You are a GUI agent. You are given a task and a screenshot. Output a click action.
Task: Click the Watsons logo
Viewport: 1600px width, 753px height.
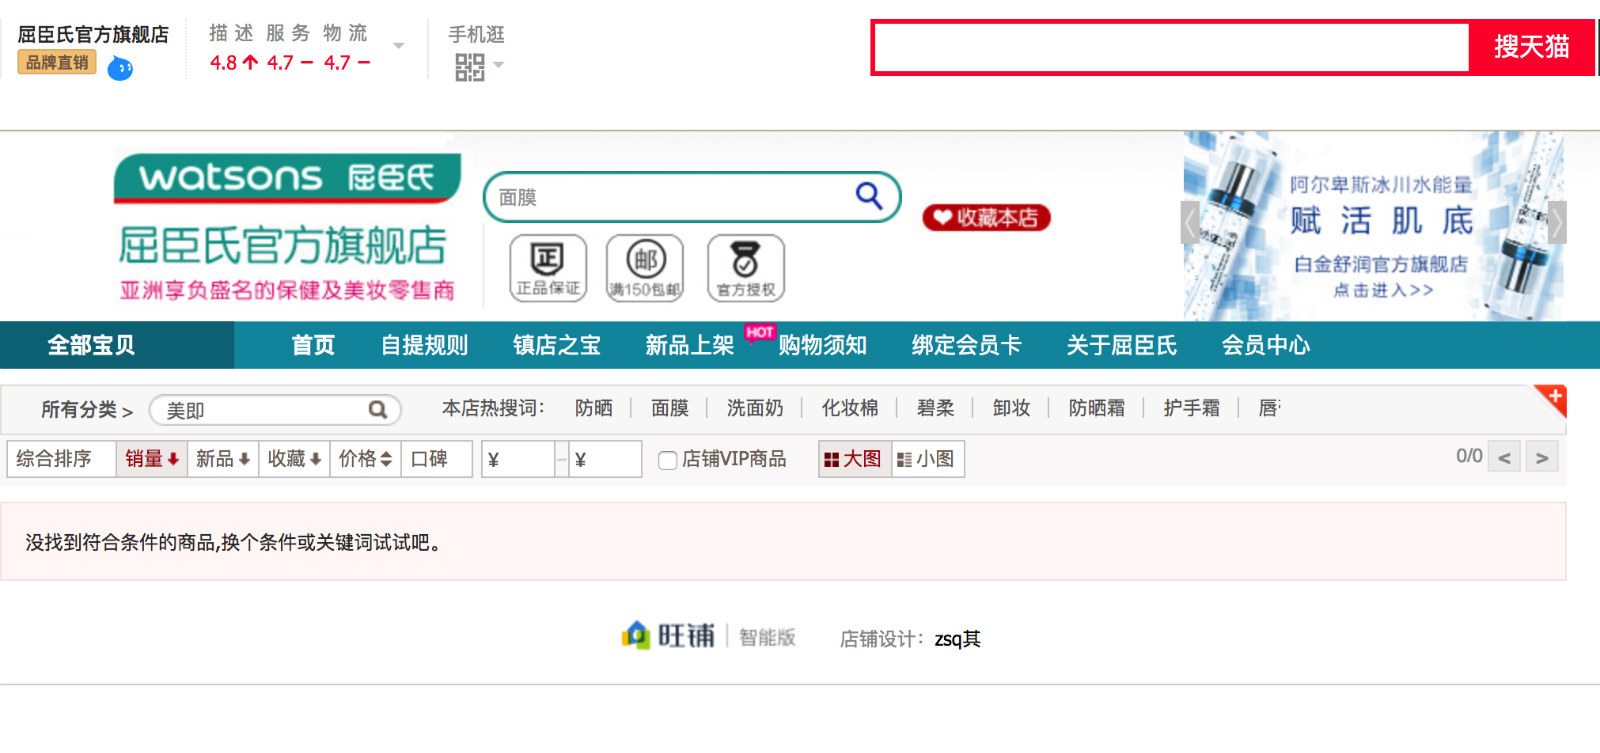[287, 178]
